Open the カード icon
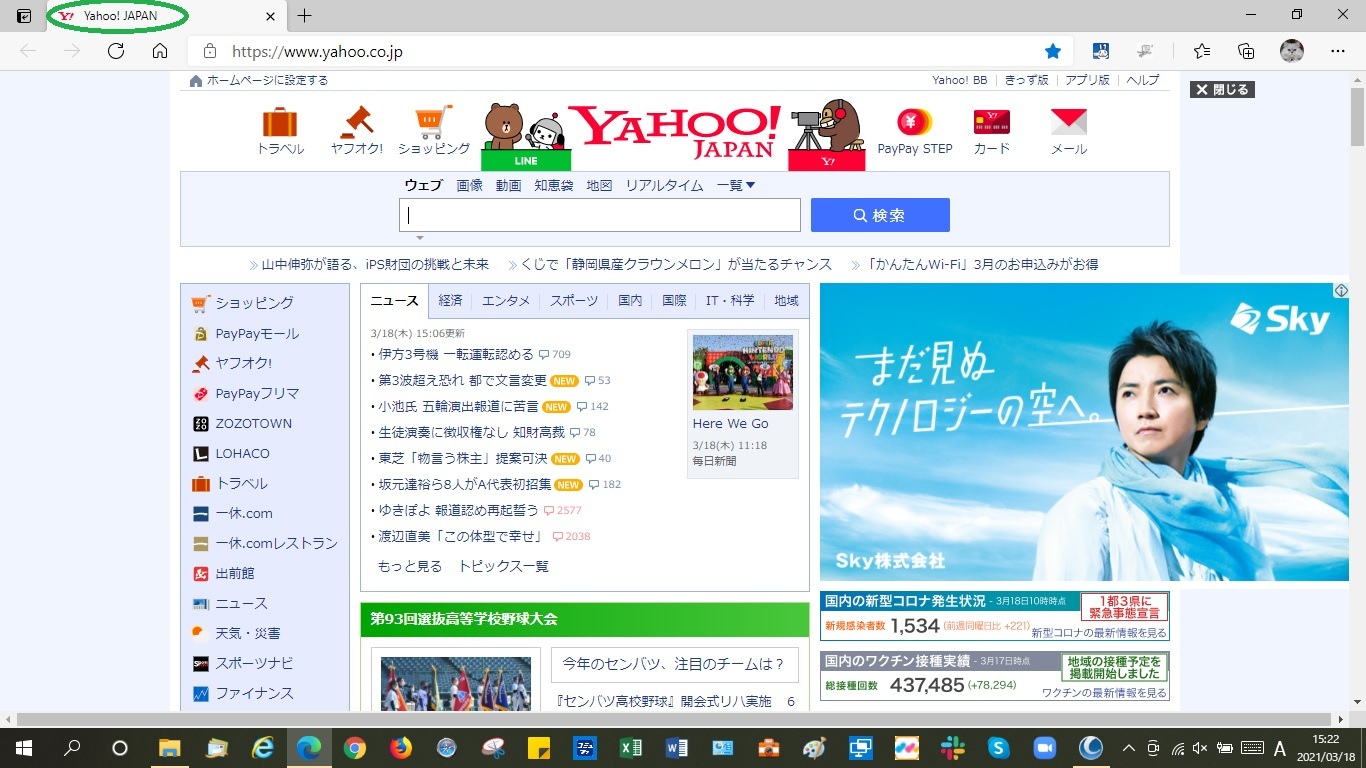 [991, 122]
